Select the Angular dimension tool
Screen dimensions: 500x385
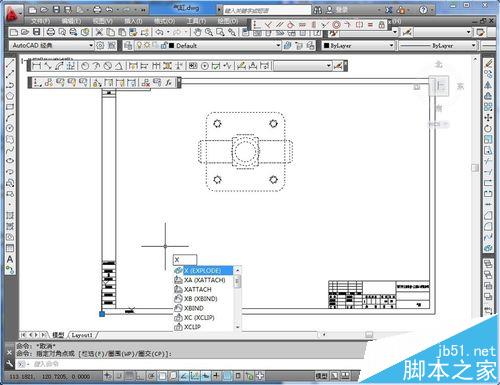point(119,66)
